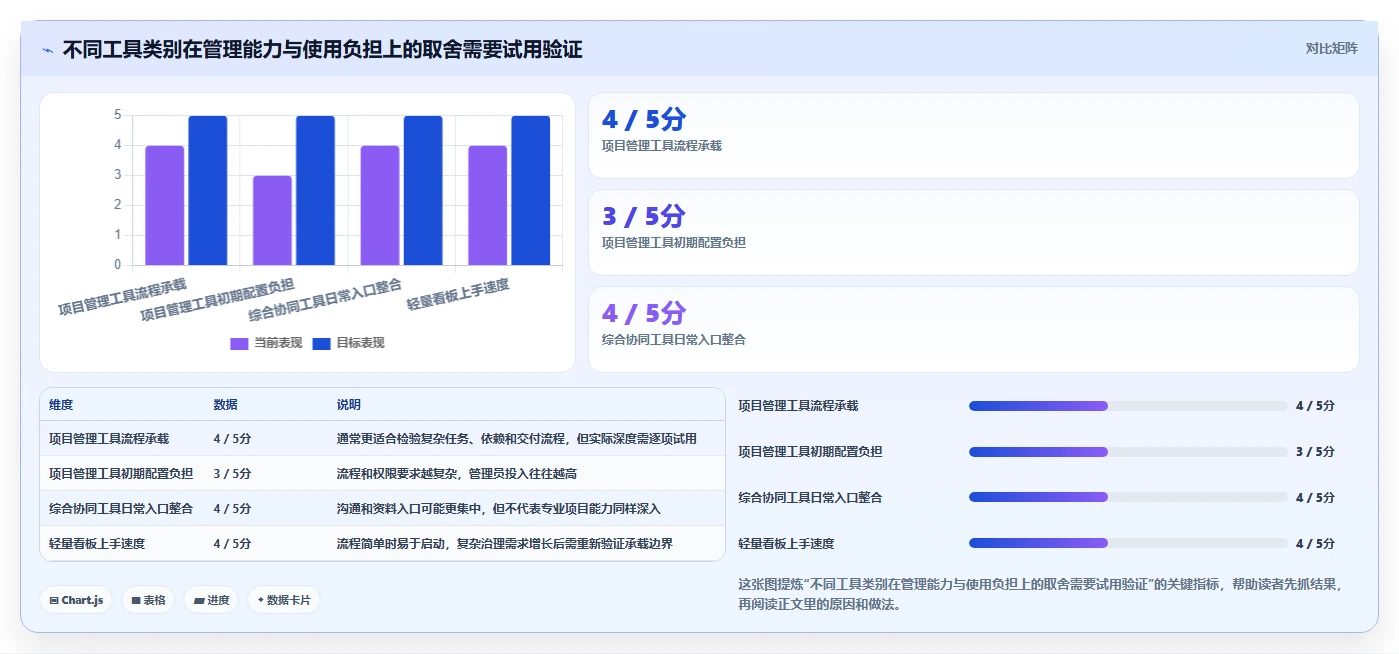The image size is (1399, 654).
Task: Click progress label 轻量看板上手速度
Action: point(786,543)
